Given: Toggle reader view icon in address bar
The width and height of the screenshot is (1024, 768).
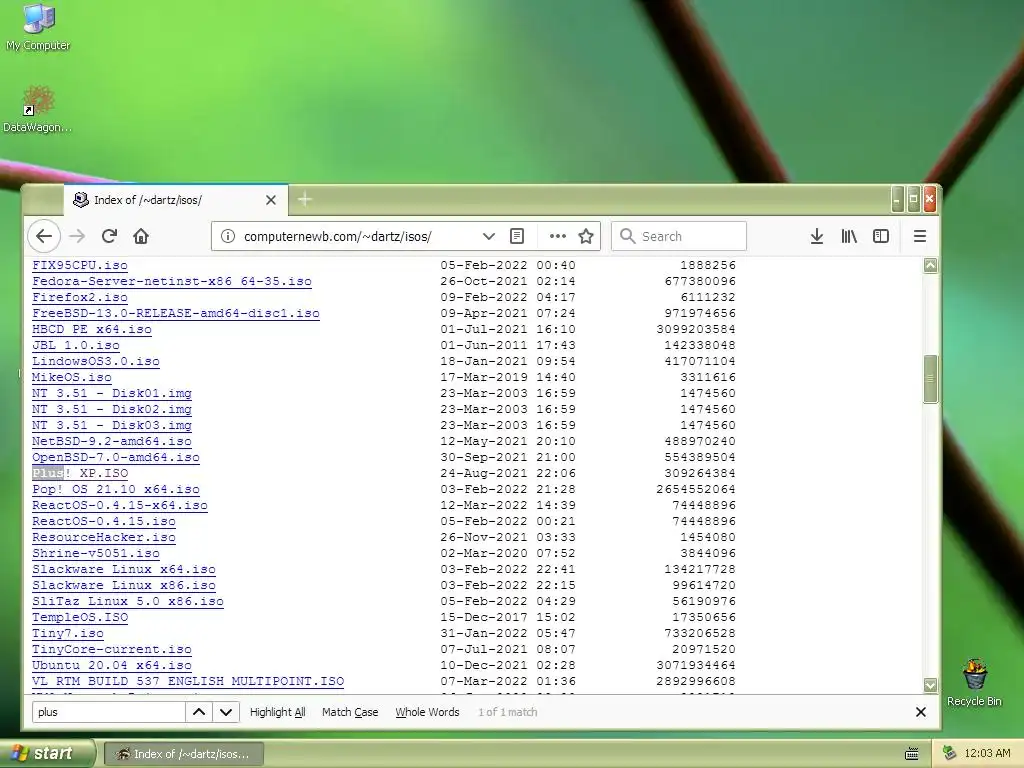Looking at the screenshot, I should pos(517,236).
